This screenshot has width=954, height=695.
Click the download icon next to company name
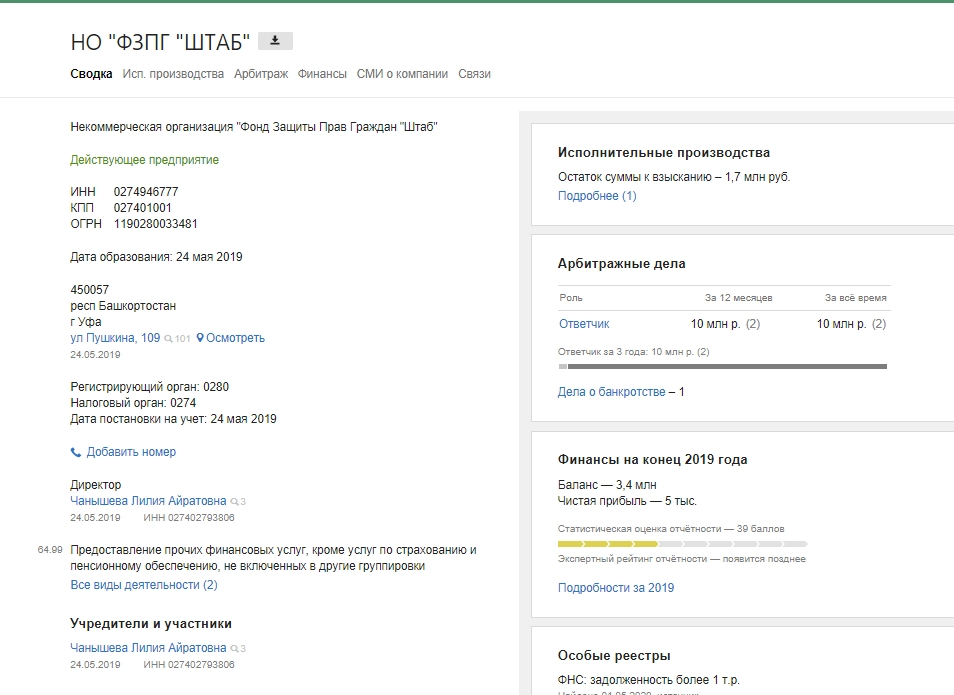tap(275, 41)
